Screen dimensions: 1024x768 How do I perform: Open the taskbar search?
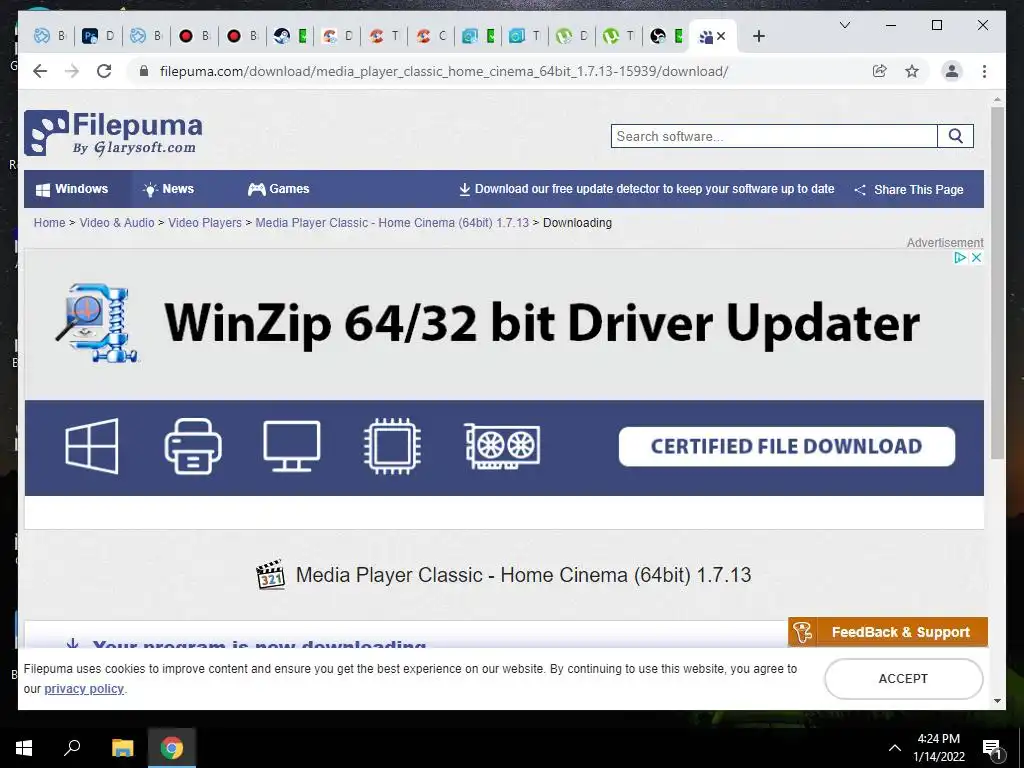coord(72,748)
